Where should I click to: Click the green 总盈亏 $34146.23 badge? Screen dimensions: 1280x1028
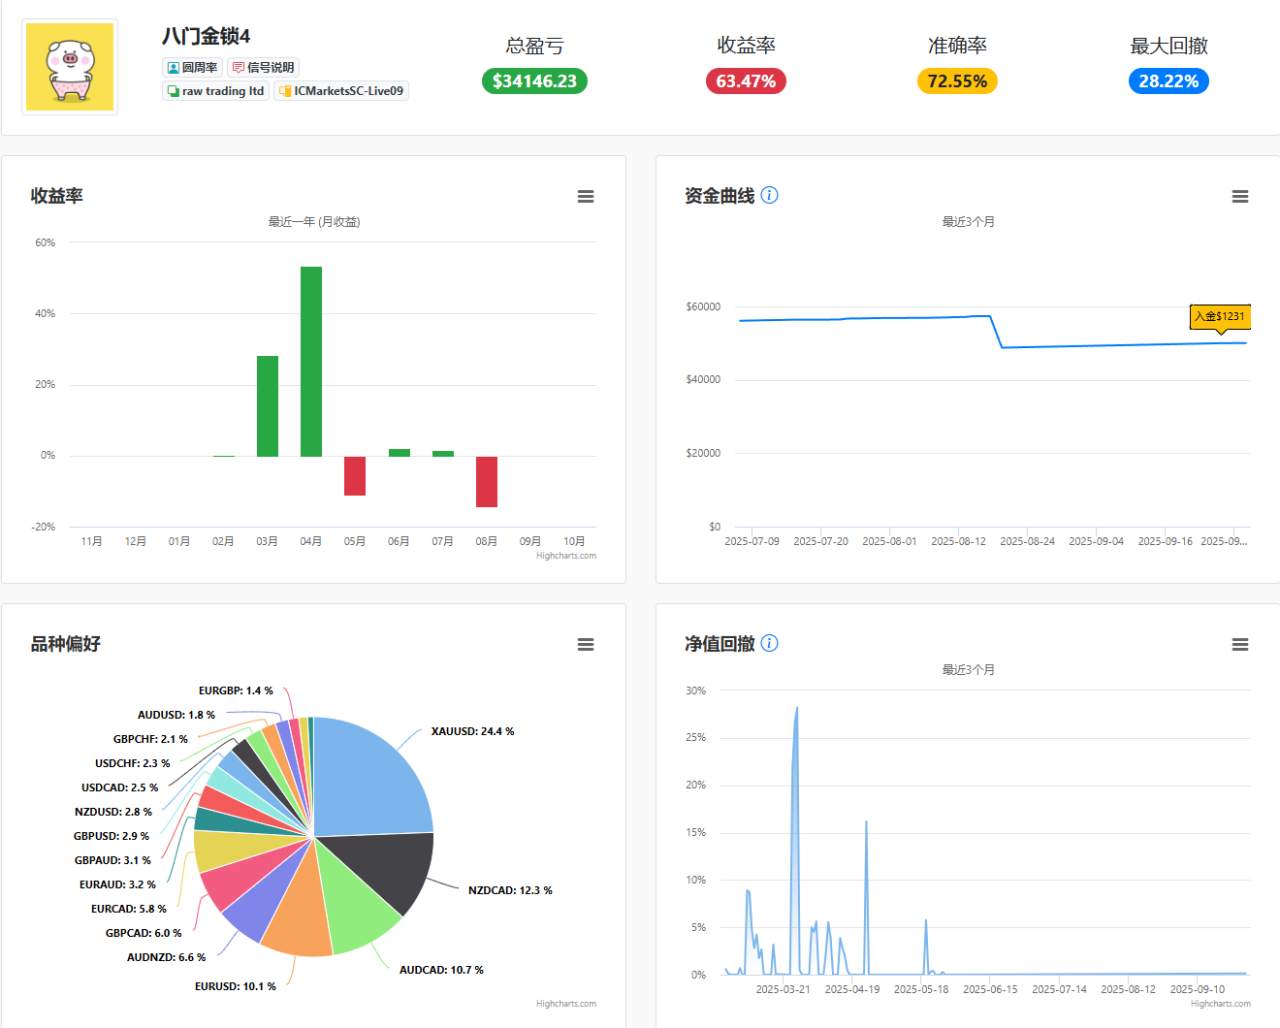click(534, 81)
